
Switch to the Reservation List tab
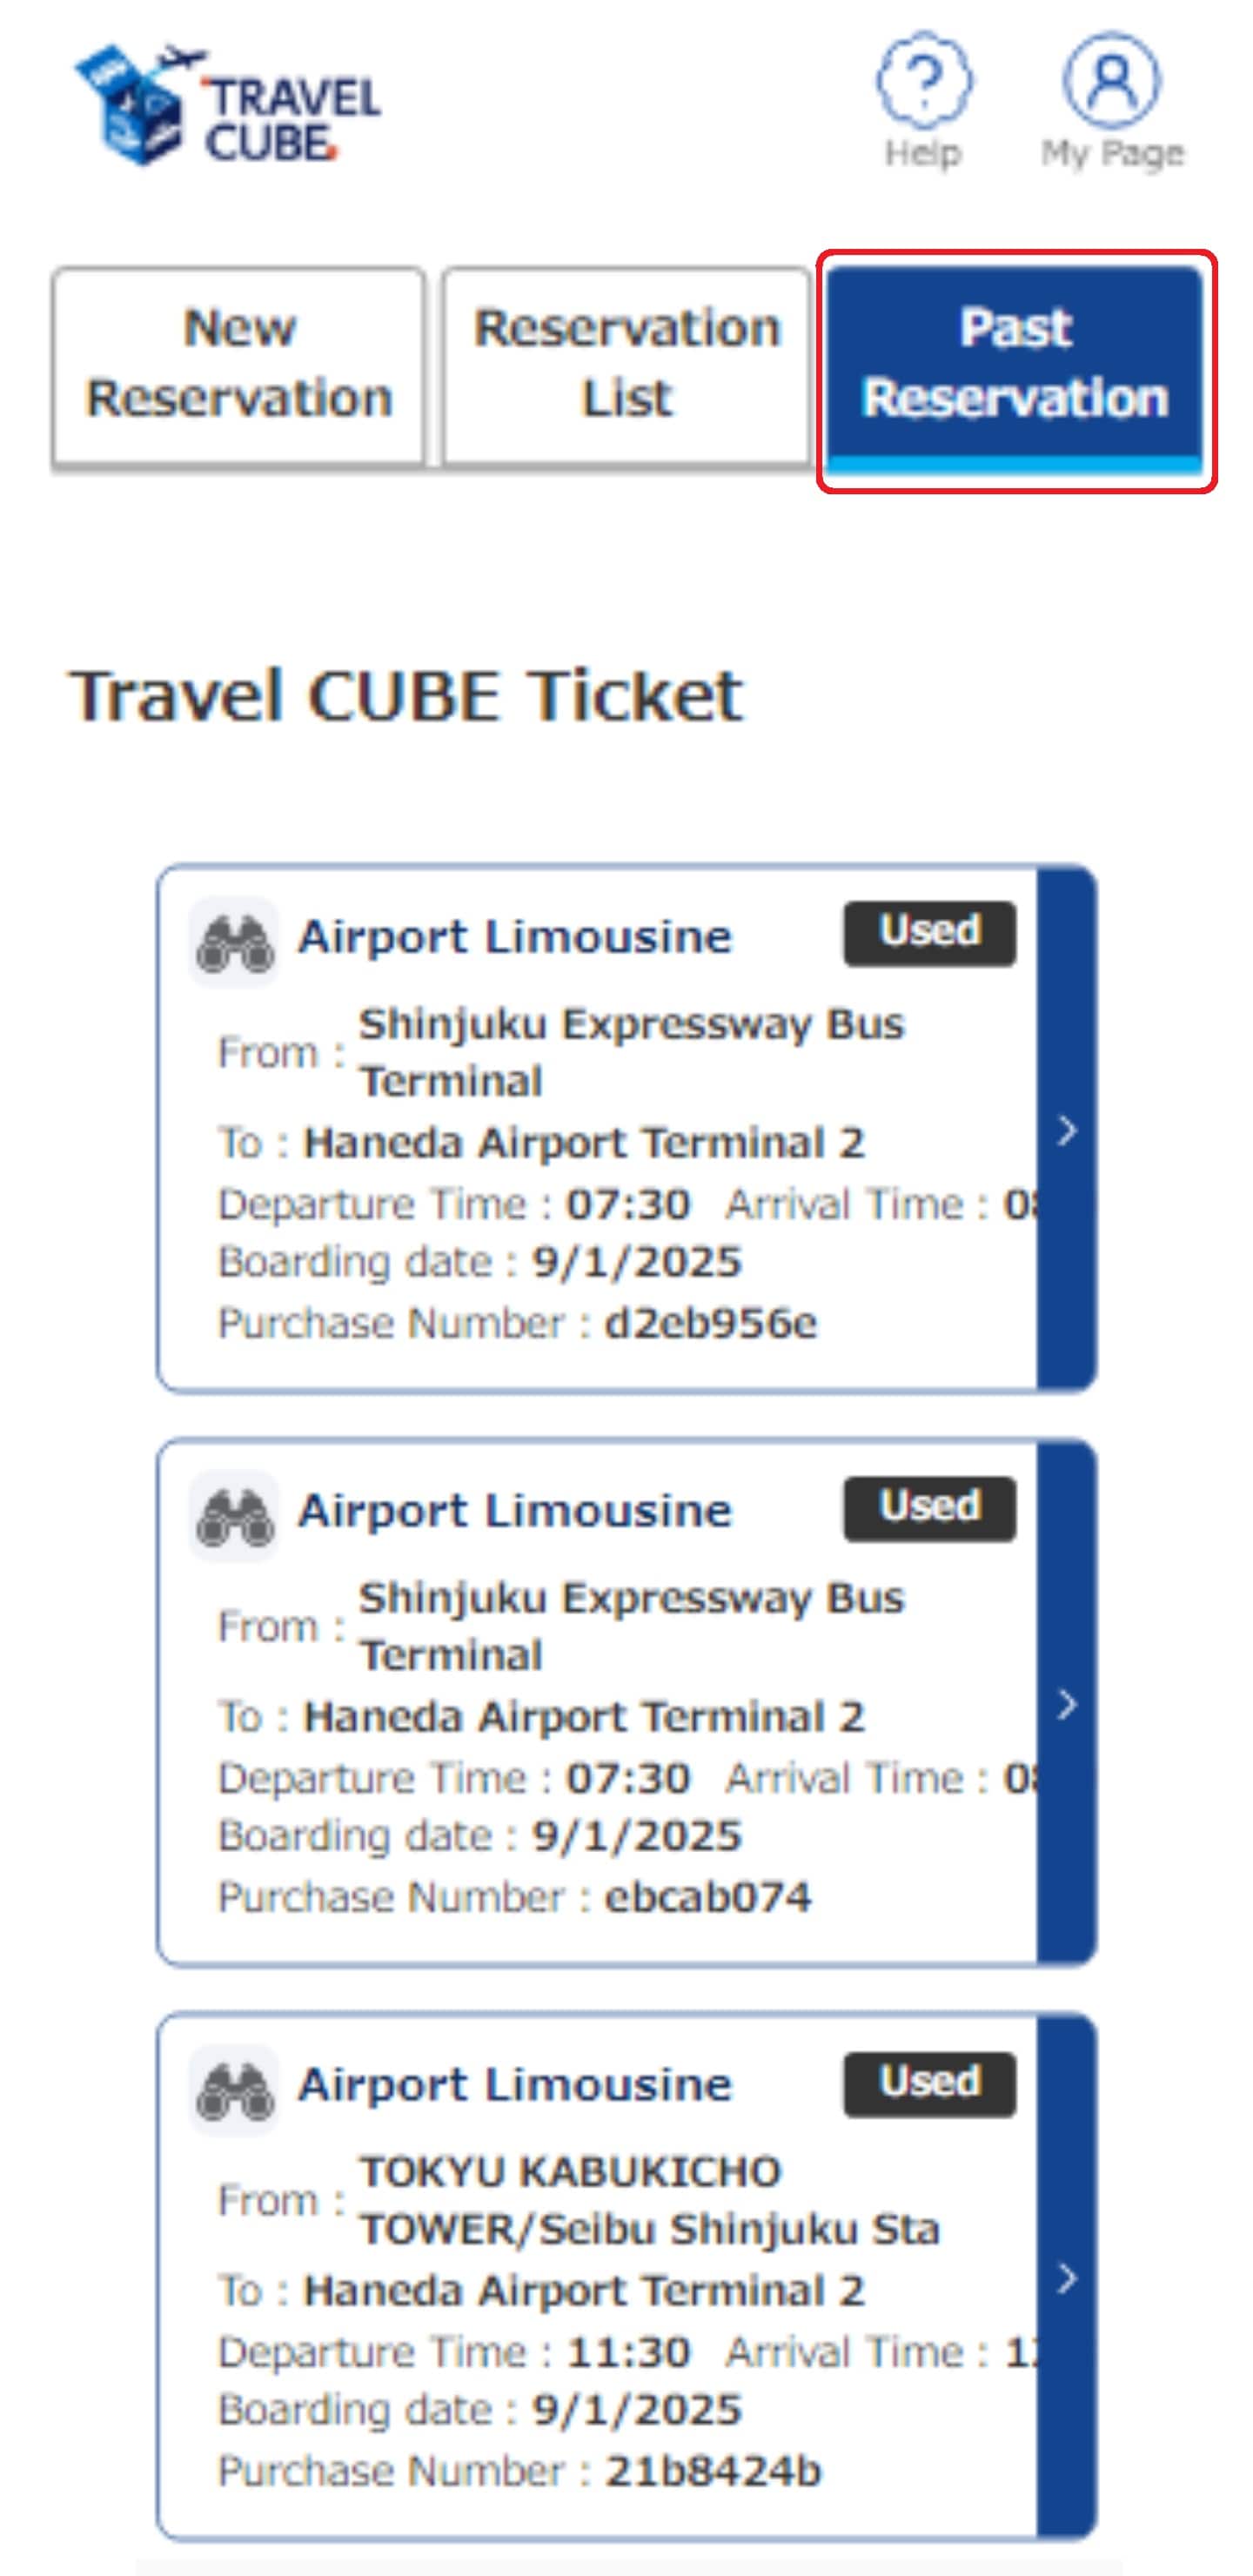pyautogui.click(x=626, y=364)
